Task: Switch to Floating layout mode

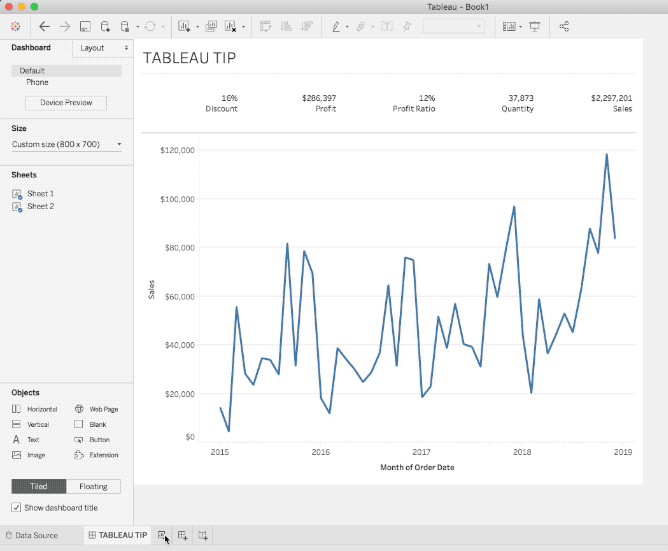Action: (93, 486)
